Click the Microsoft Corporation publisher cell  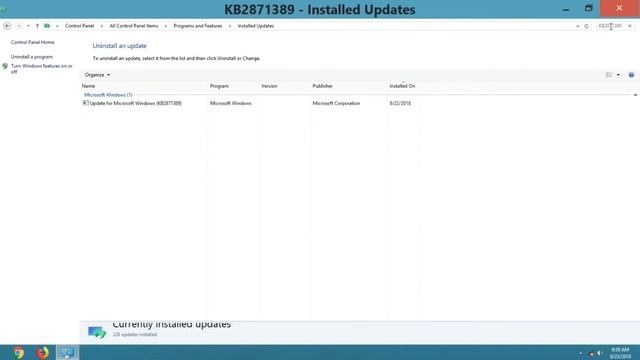336,103
